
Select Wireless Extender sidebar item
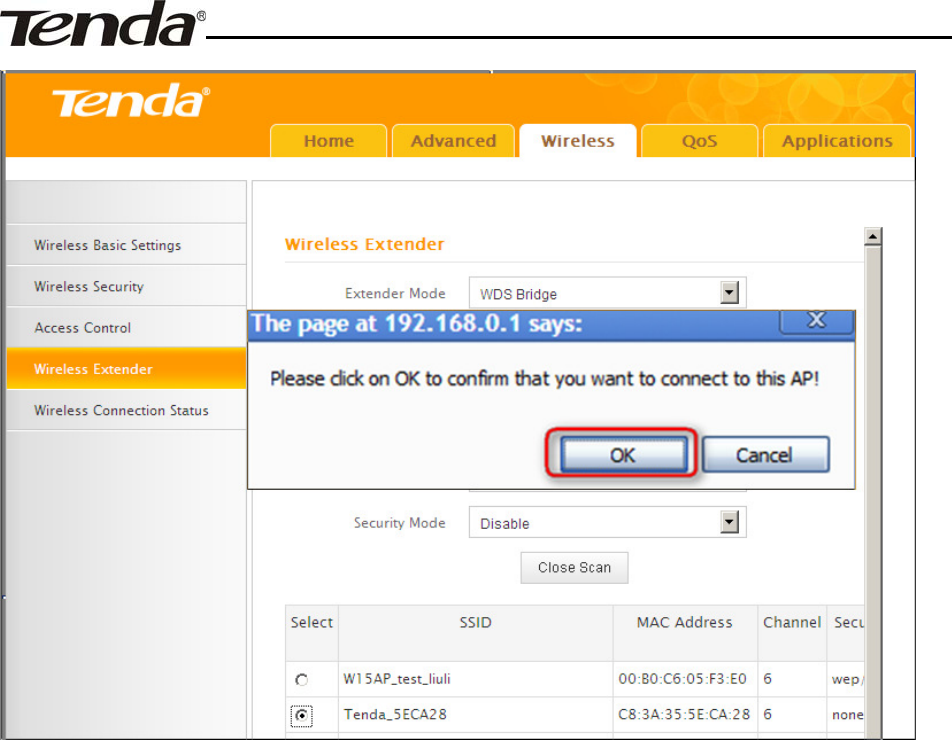point(126,368)
